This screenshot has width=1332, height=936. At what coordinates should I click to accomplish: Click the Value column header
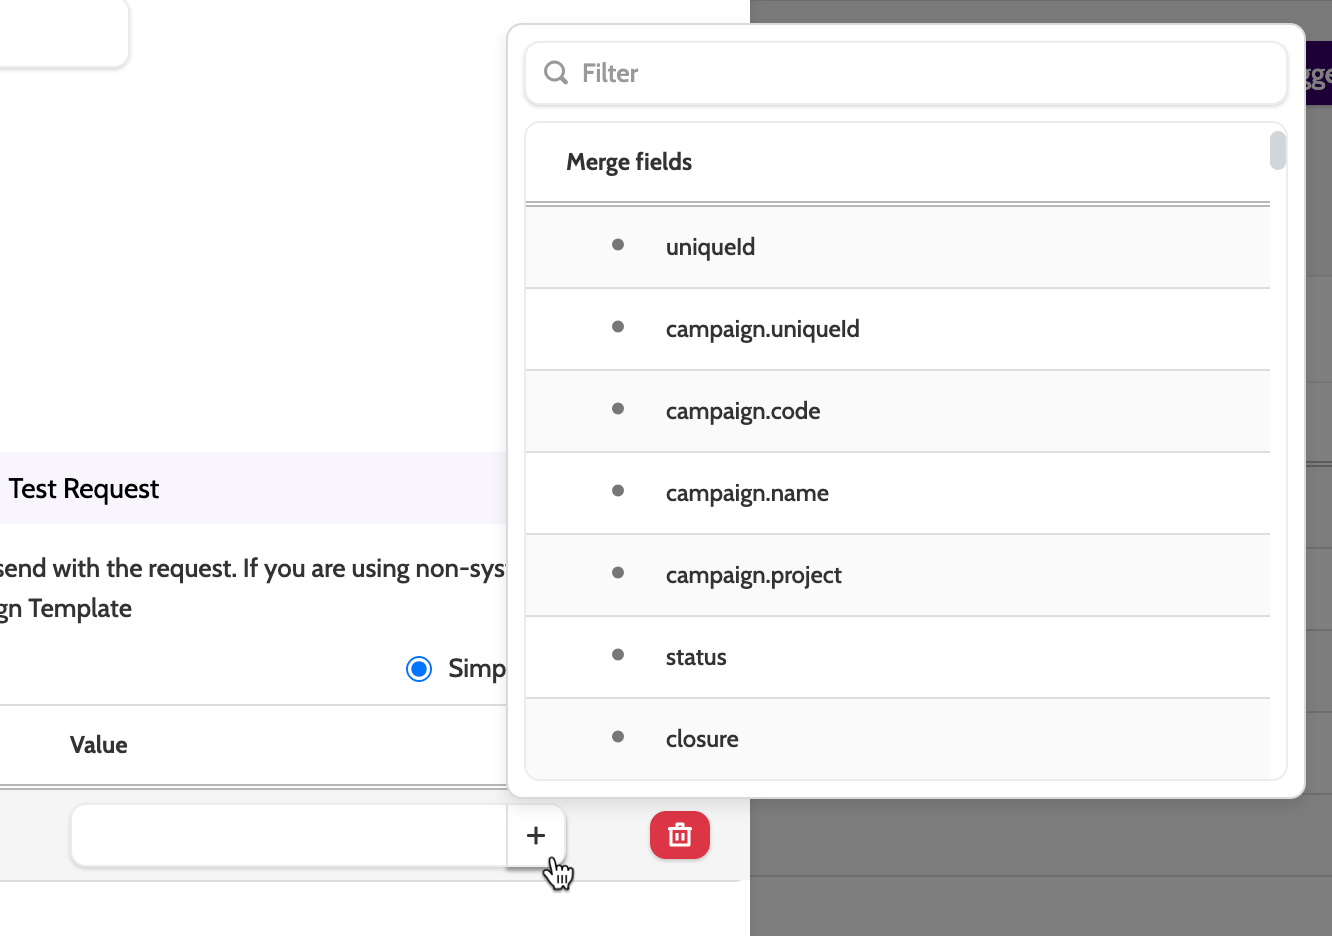98,745
